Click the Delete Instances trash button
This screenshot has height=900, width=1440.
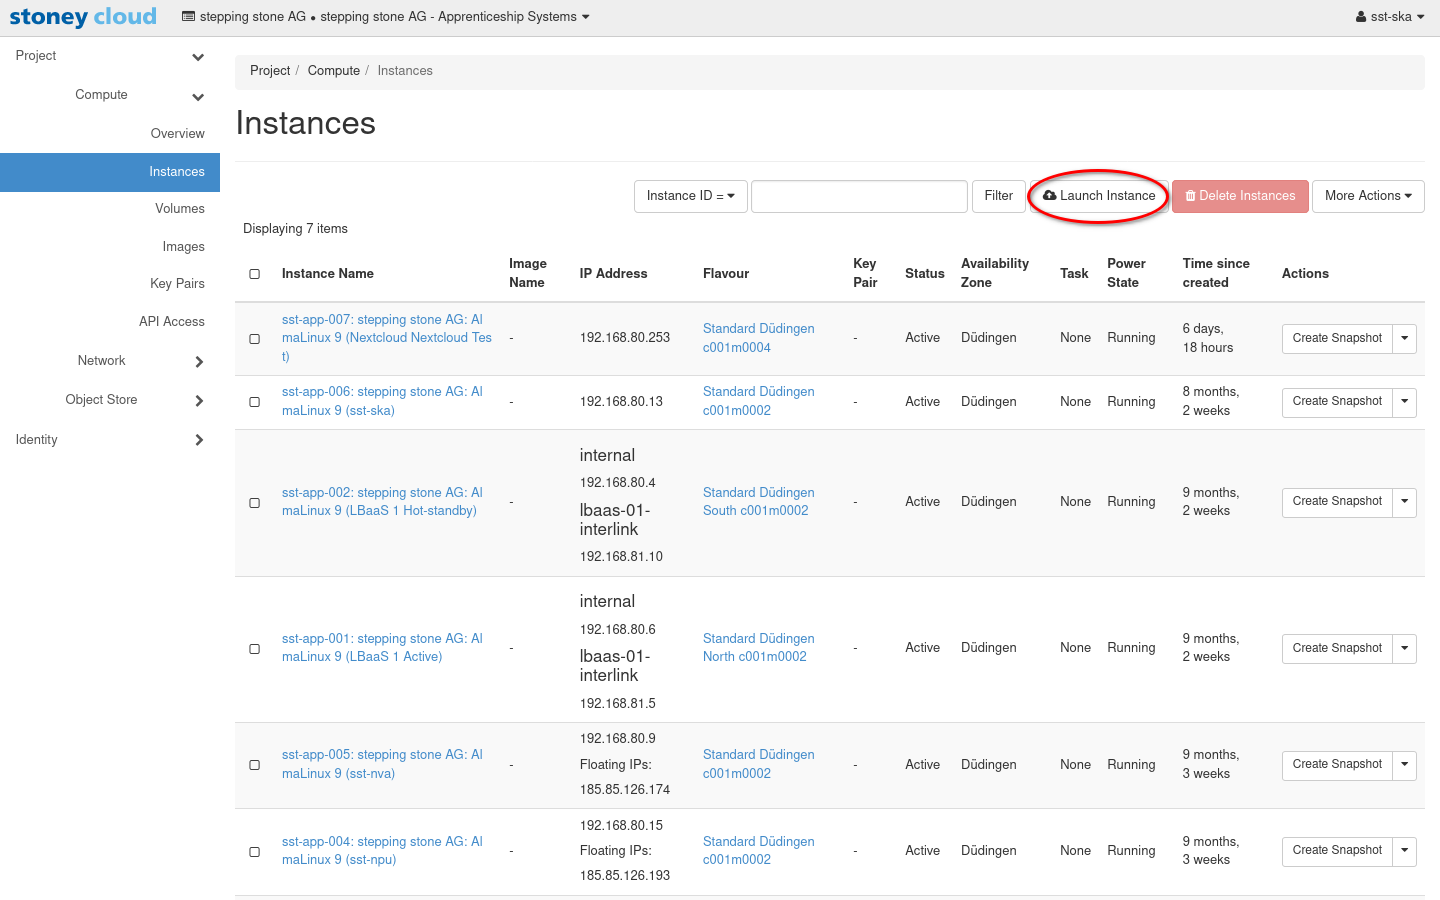pyautogui.click(x=1239, y=196)
